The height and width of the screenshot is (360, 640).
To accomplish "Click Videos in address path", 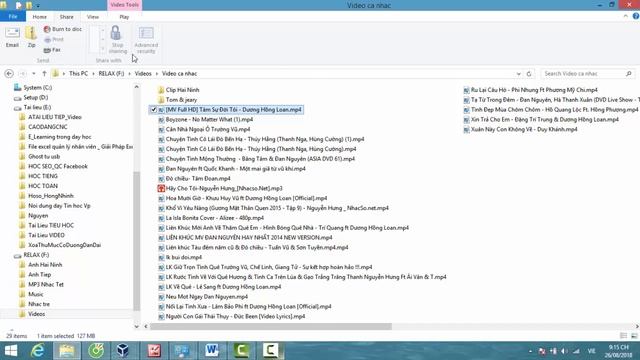I will tap(143, 73).
